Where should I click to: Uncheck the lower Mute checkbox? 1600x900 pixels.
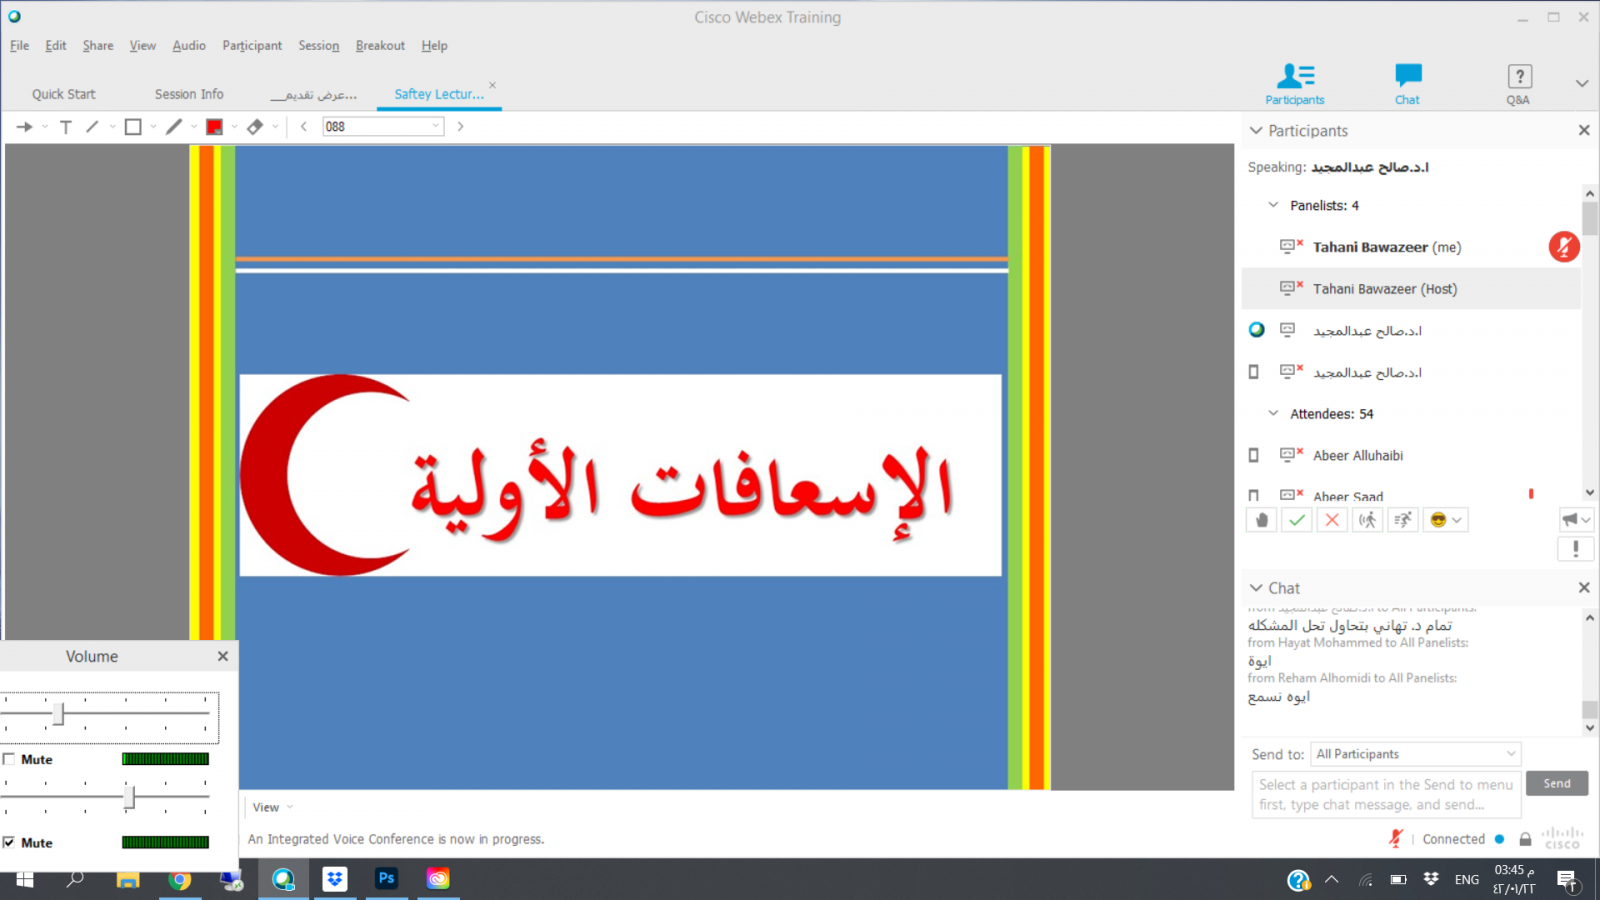click(x=9, y=843)
